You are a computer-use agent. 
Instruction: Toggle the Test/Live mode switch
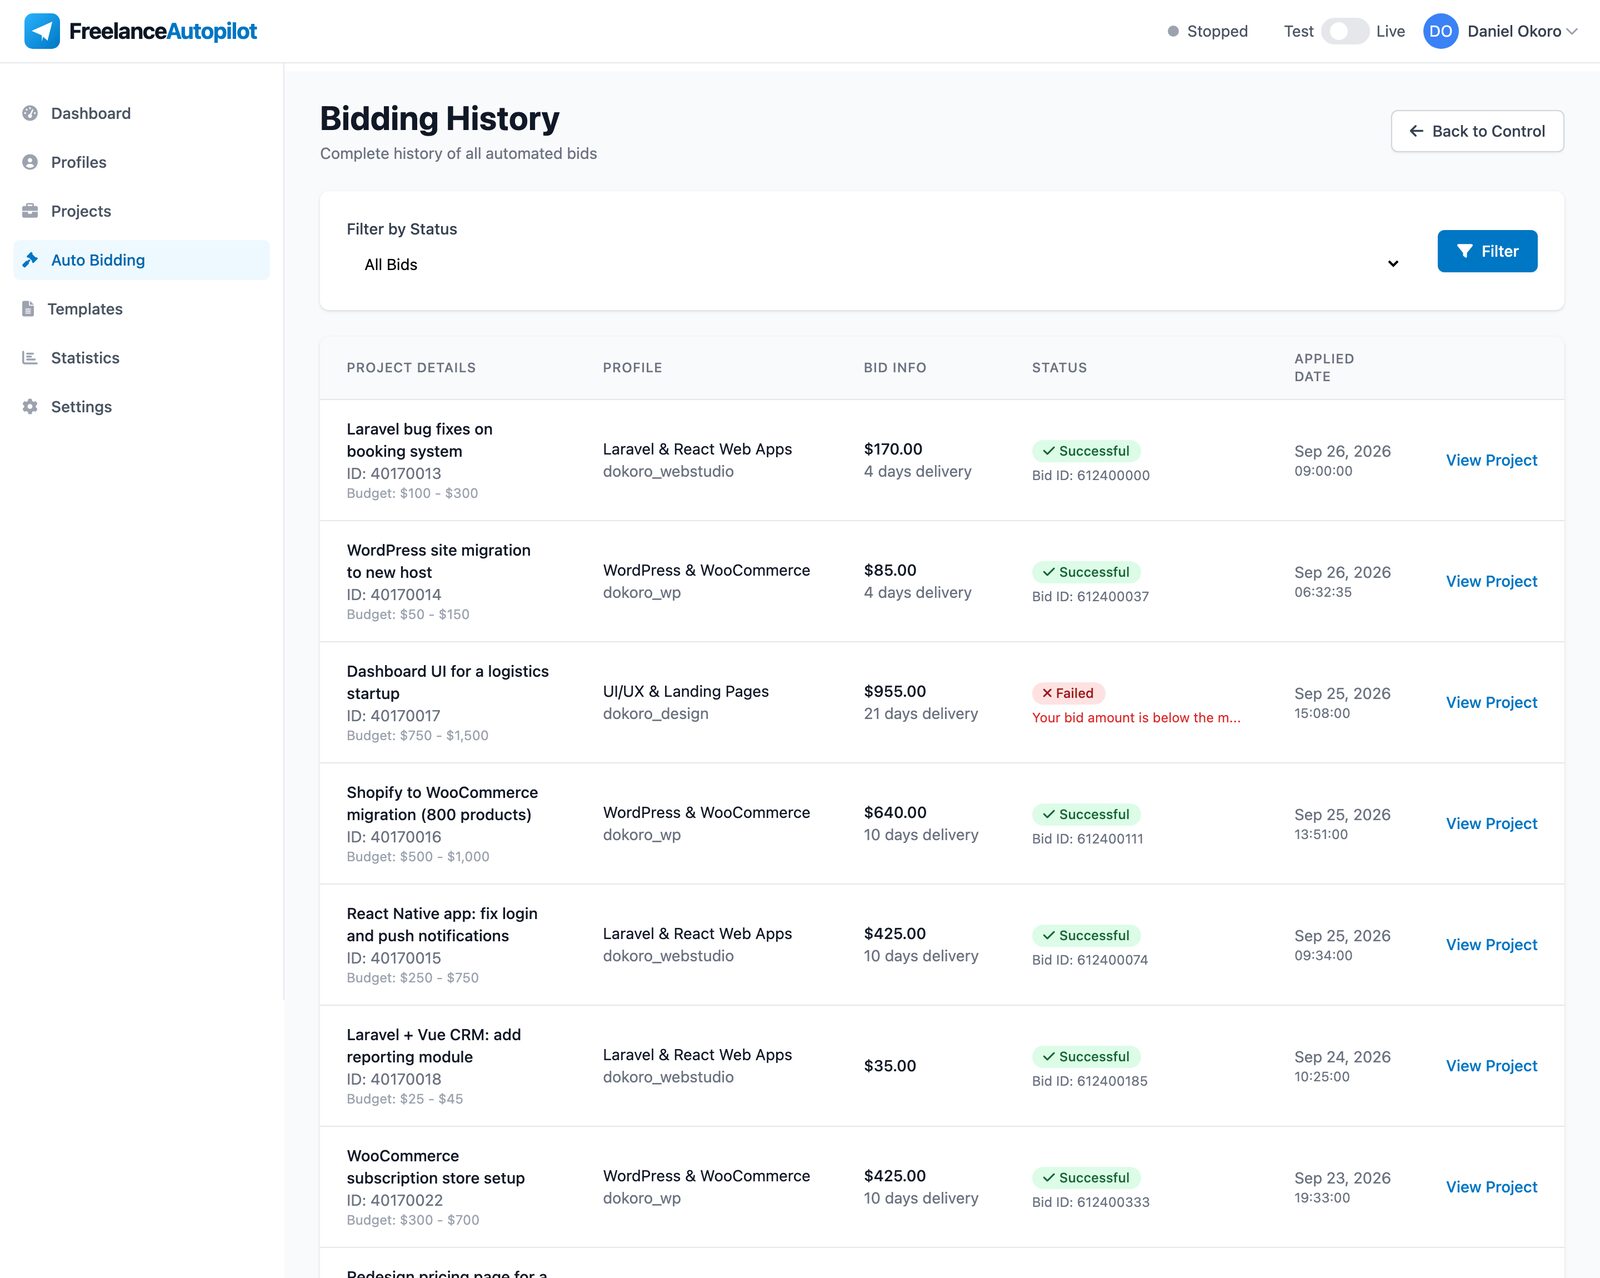(x=1344, y=31)
